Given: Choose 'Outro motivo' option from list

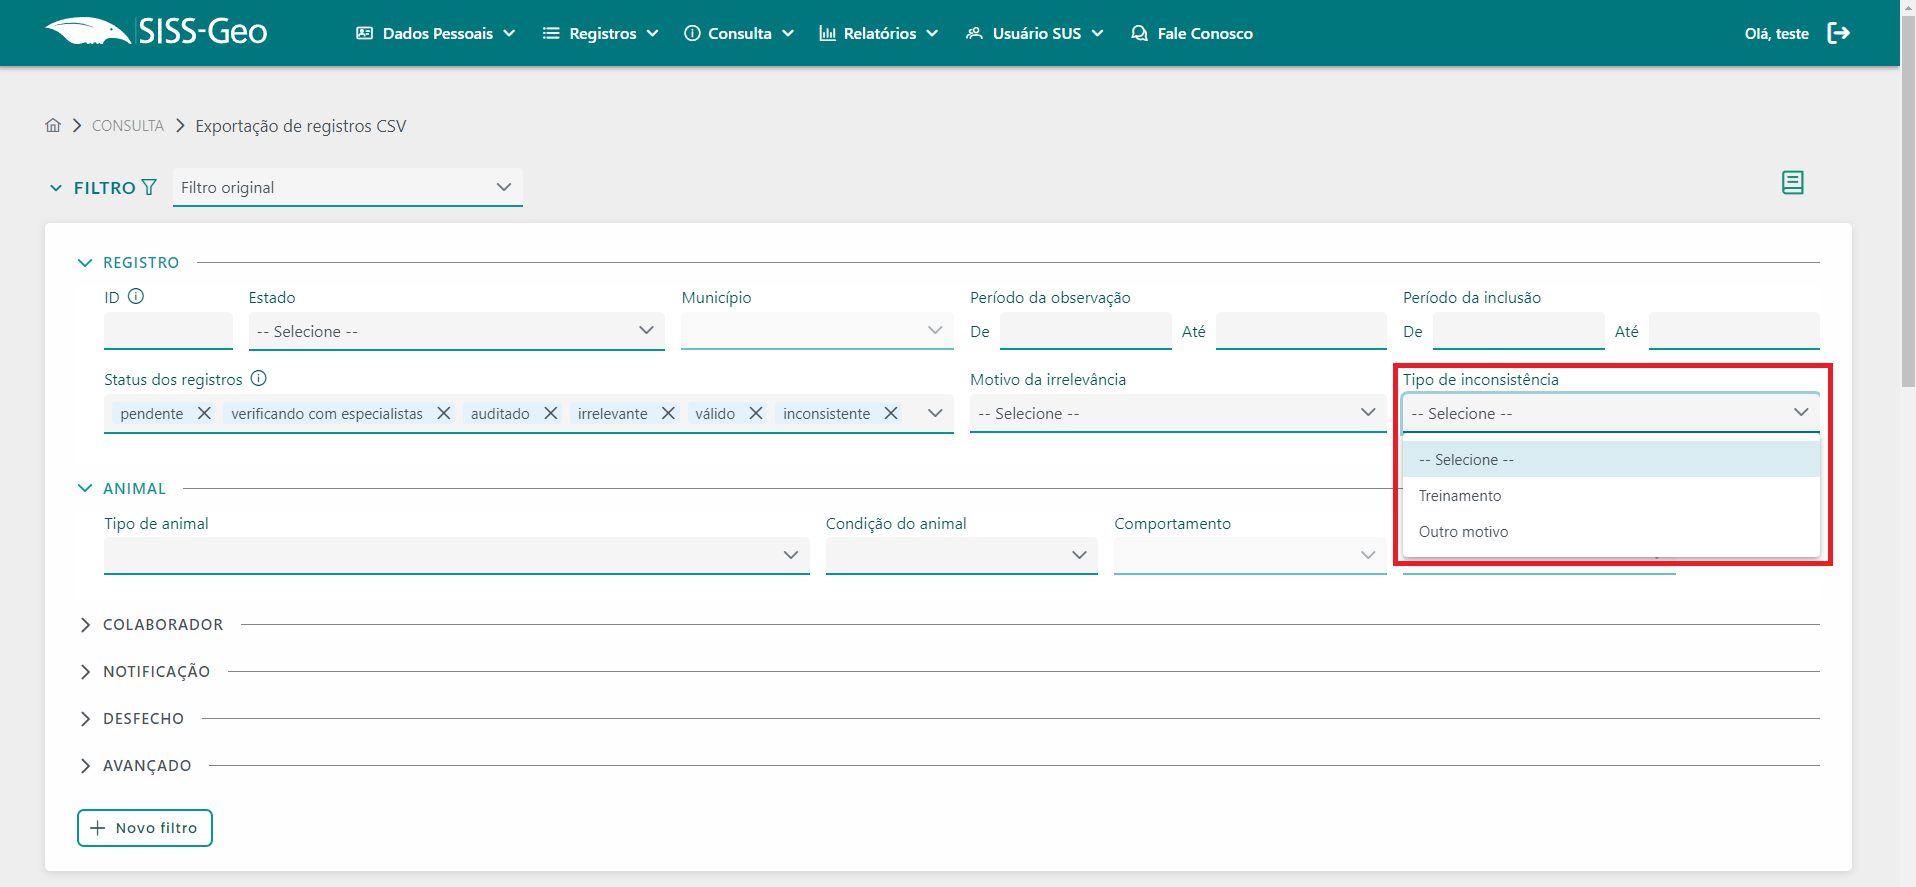Looking at the screenshot, I should 1463,532.
